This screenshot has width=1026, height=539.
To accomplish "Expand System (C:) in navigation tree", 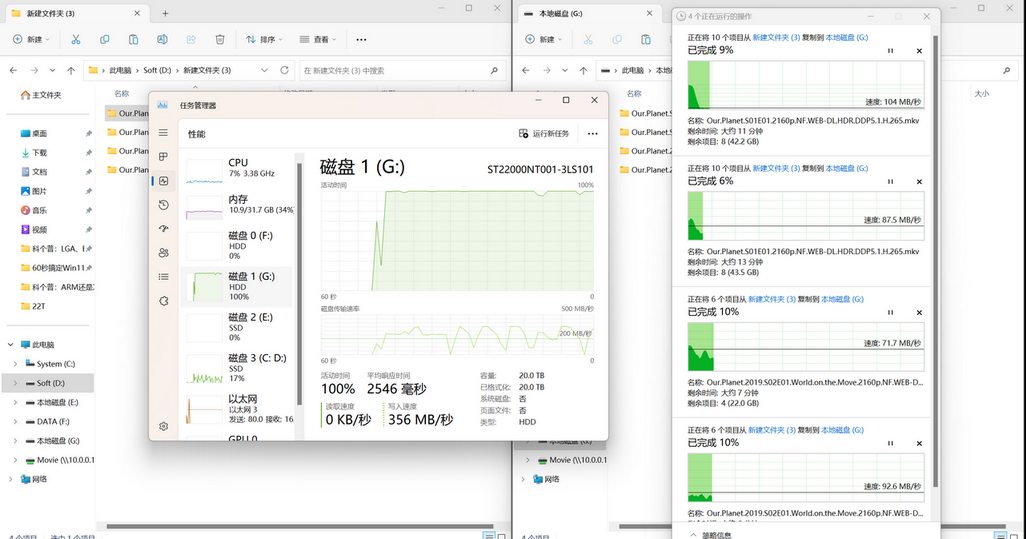I will (15, 364).
